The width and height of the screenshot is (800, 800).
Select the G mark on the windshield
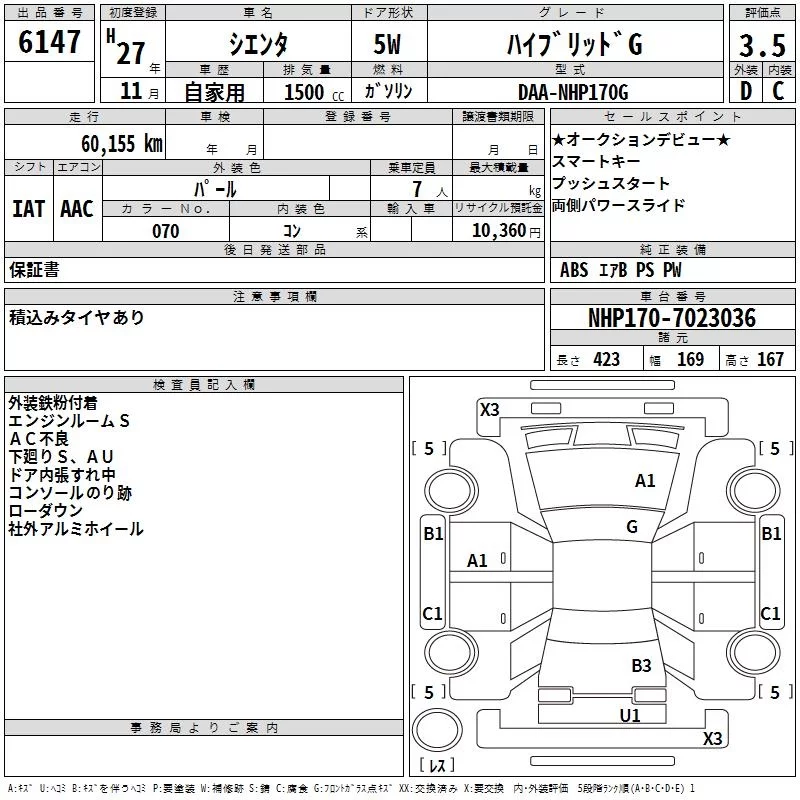point(632,527)
